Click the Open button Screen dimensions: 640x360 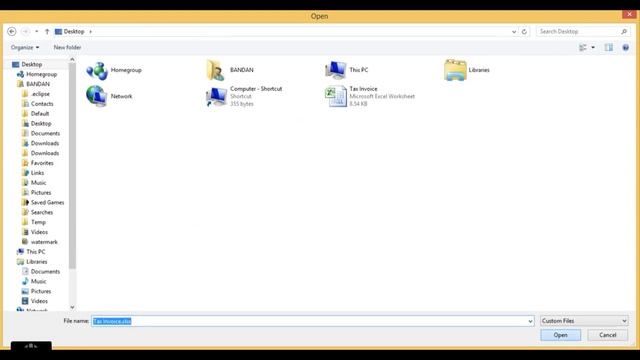pos(560,335)
